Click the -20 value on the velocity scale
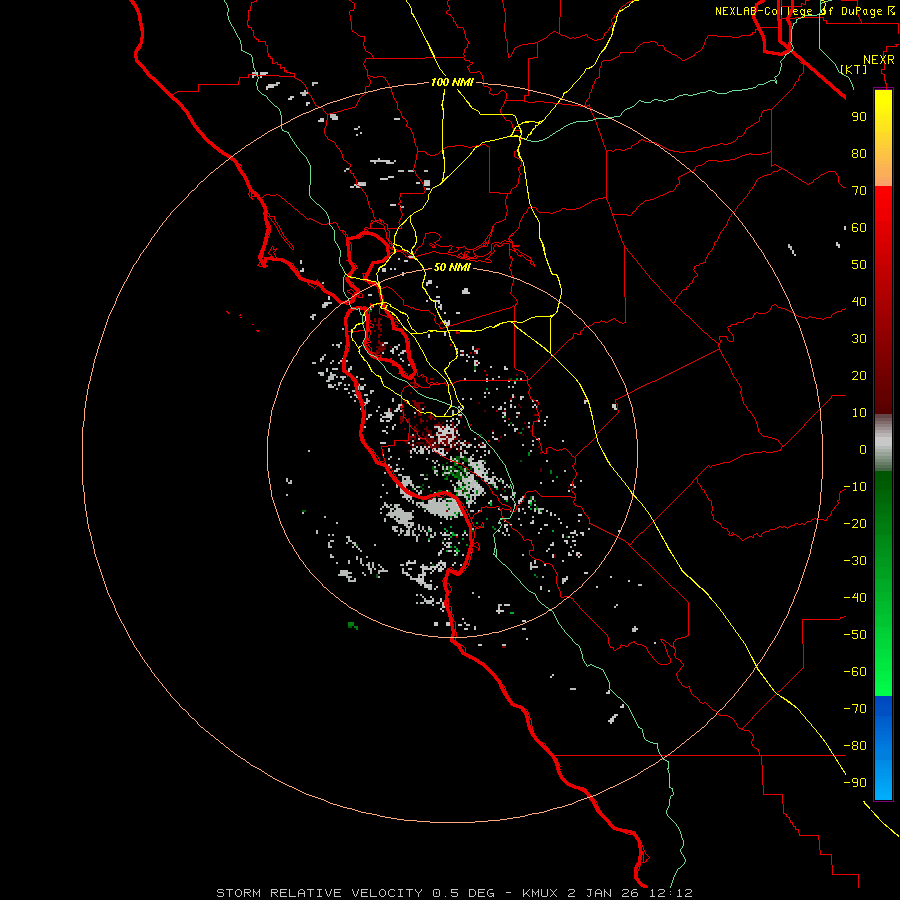 [x=855, y=524]
